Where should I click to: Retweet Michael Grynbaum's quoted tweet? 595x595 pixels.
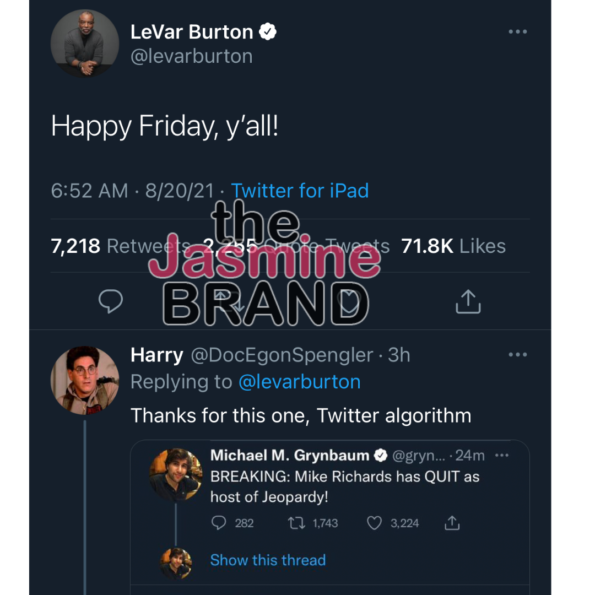[296, 523]
